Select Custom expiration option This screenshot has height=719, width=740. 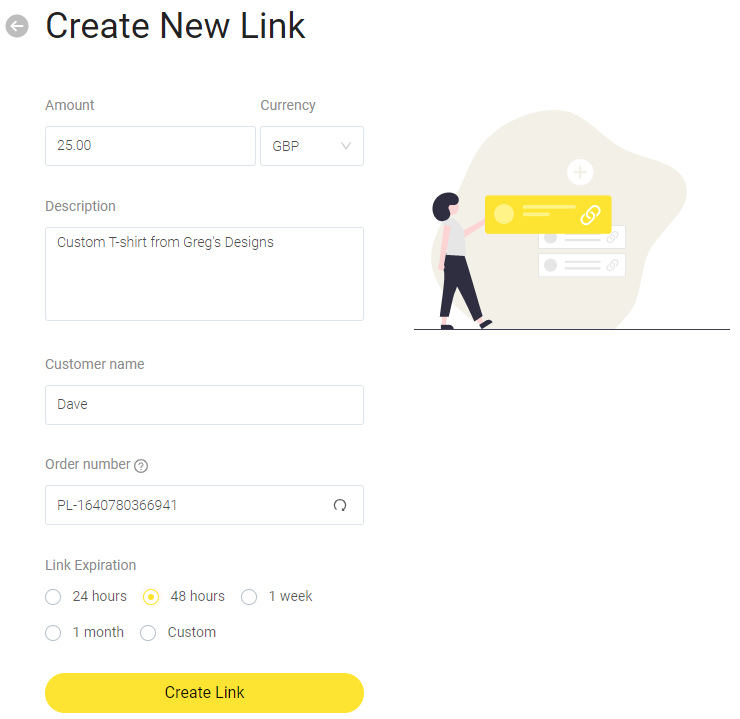pos(148,633)
